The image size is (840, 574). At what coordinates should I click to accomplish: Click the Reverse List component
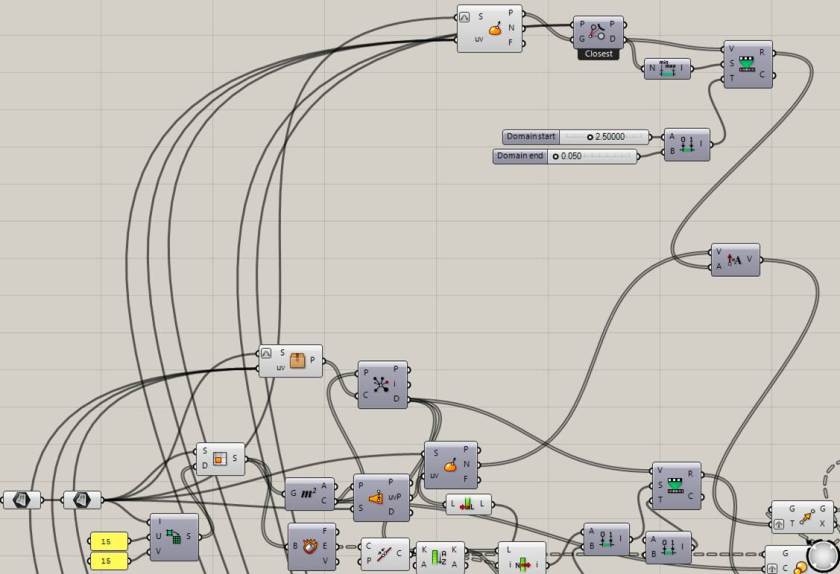[x=469, y=504]
